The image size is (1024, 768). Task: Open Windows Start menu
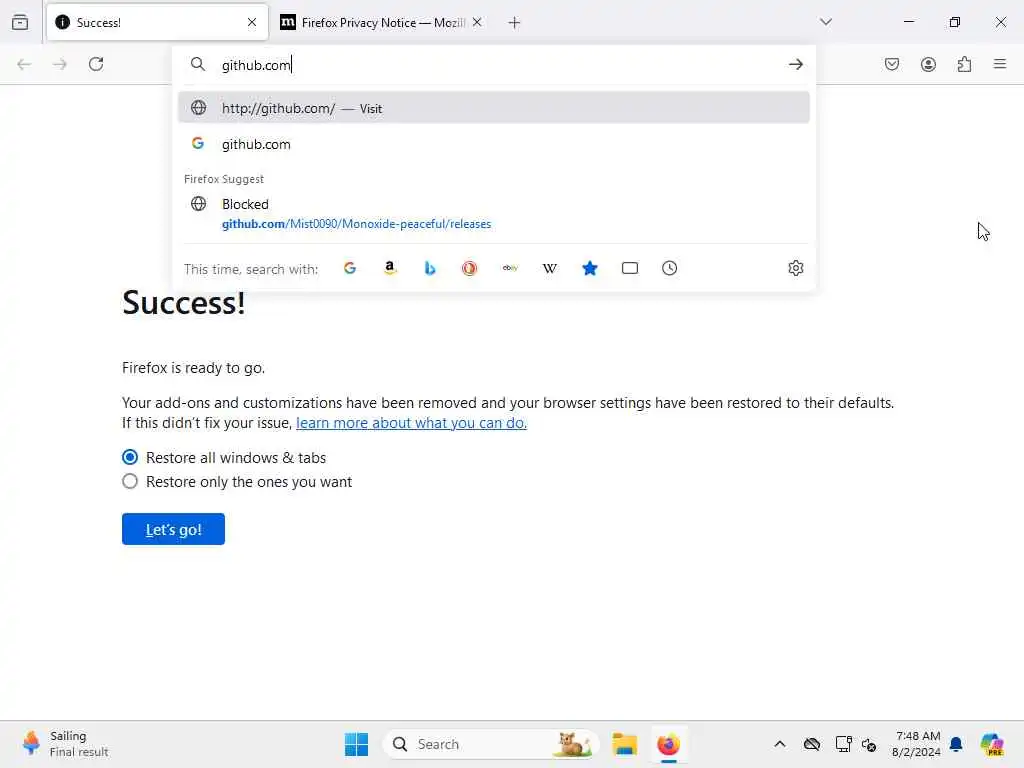click(x=357, y=744)
